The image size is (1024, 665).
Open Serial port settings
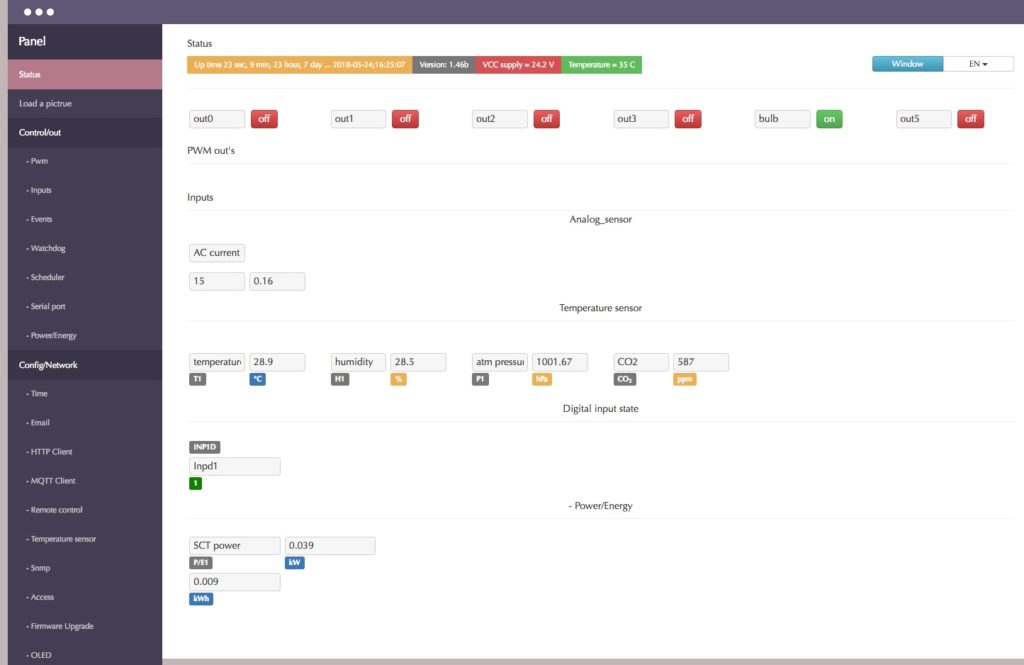[x=85, y=306]
